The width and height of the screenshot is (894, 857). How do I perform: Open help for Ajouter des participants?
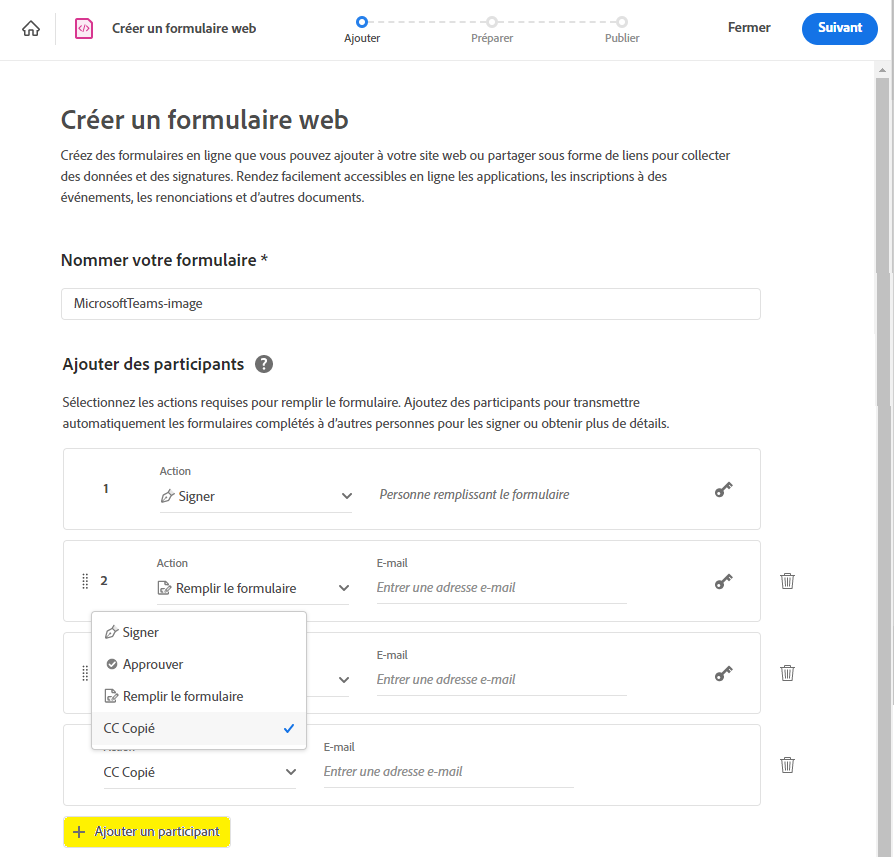click(264, 364)
